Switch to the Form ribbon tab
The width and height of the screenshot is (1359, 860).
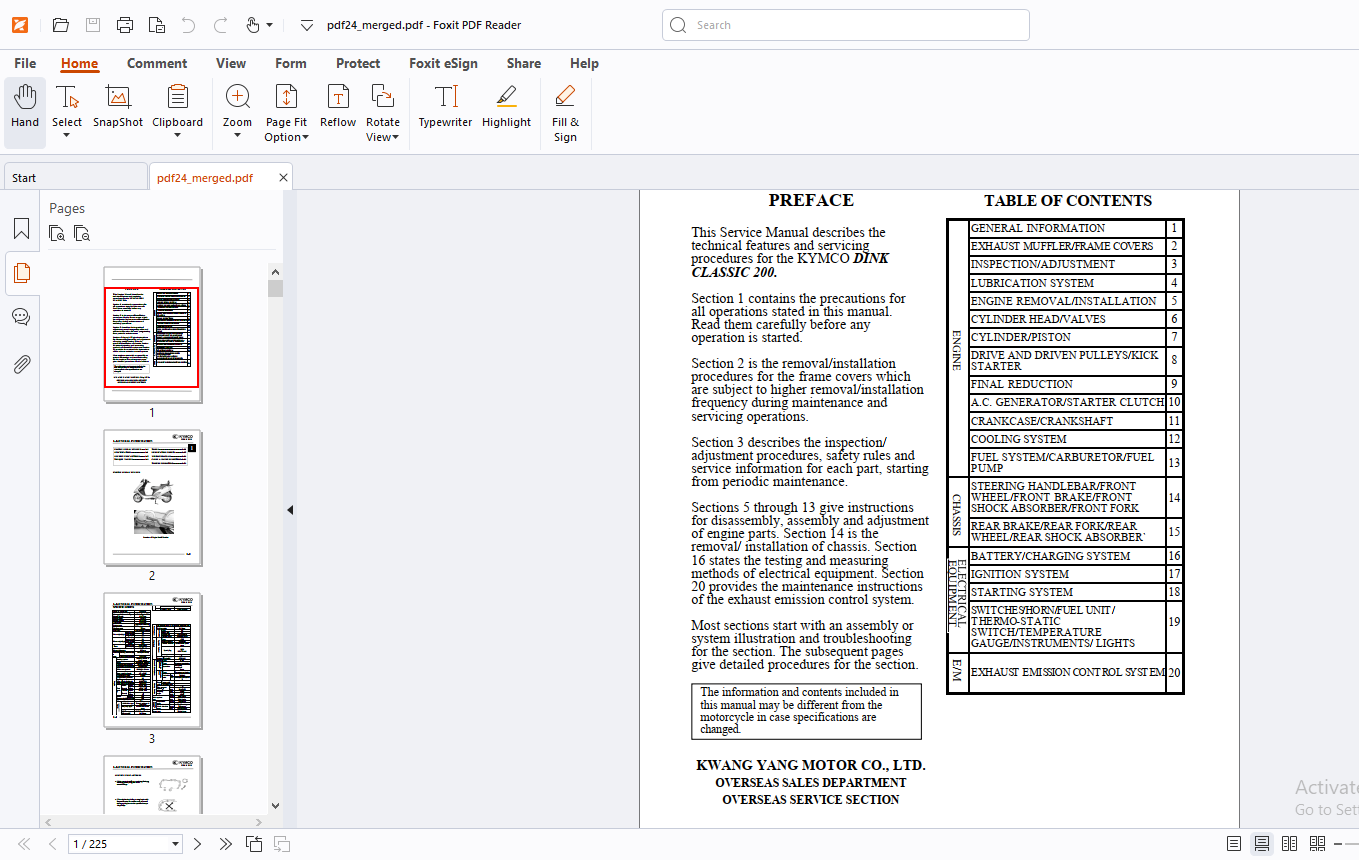tap(291, 63)
